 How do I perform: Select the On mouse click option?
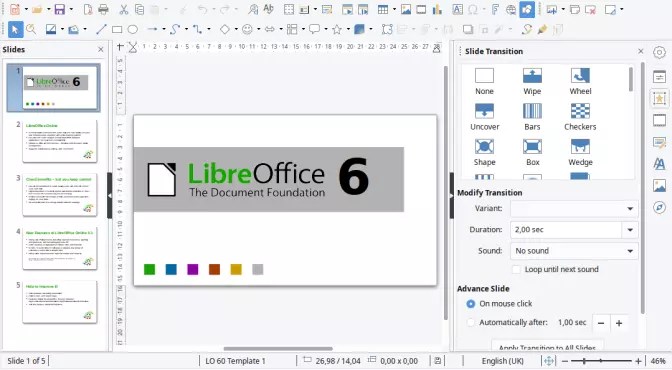point(471,304)
